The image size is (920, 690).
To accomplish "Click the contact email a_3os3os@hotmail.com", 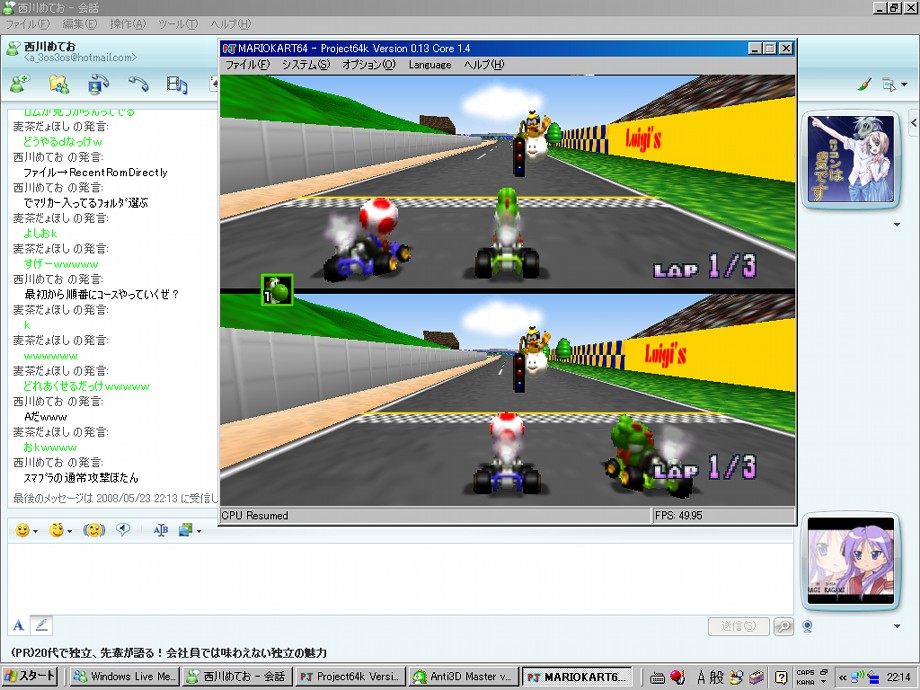I will pos(80,58).
